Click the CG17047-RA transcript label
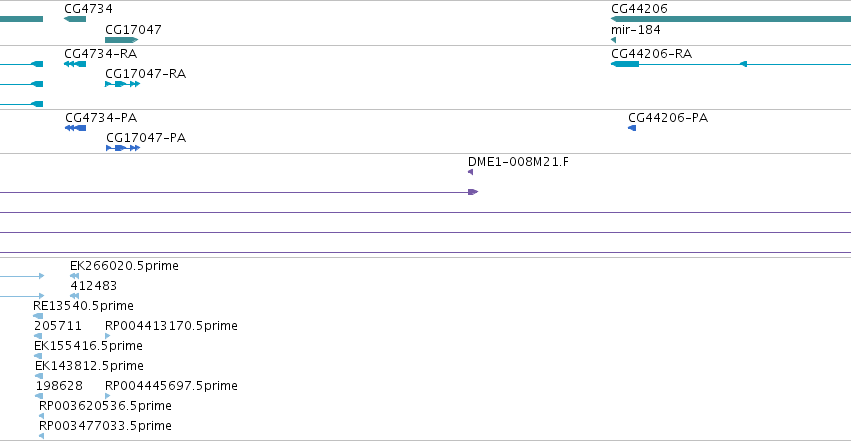The height and width of the screenshot is (441, 851). click(145, 74)
